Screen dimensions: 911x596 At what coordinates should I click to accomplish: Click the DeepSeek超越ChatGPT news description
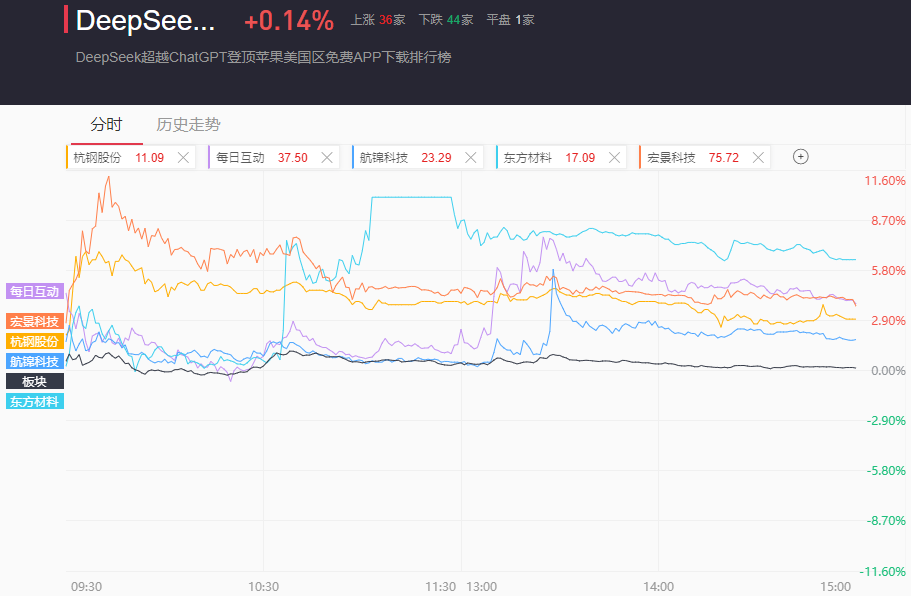click(x=263, y=57)
